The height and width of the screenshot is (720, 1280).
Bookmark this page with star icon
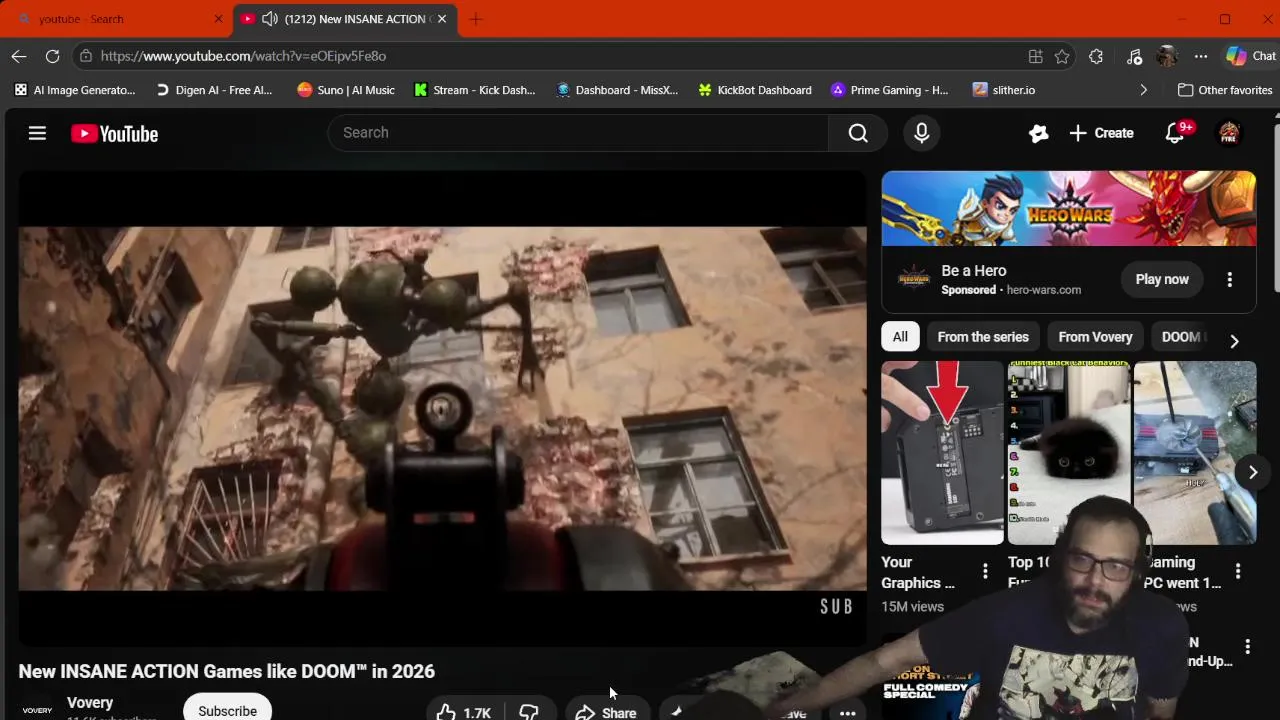pyautogui.click(x=1062, y=56)
